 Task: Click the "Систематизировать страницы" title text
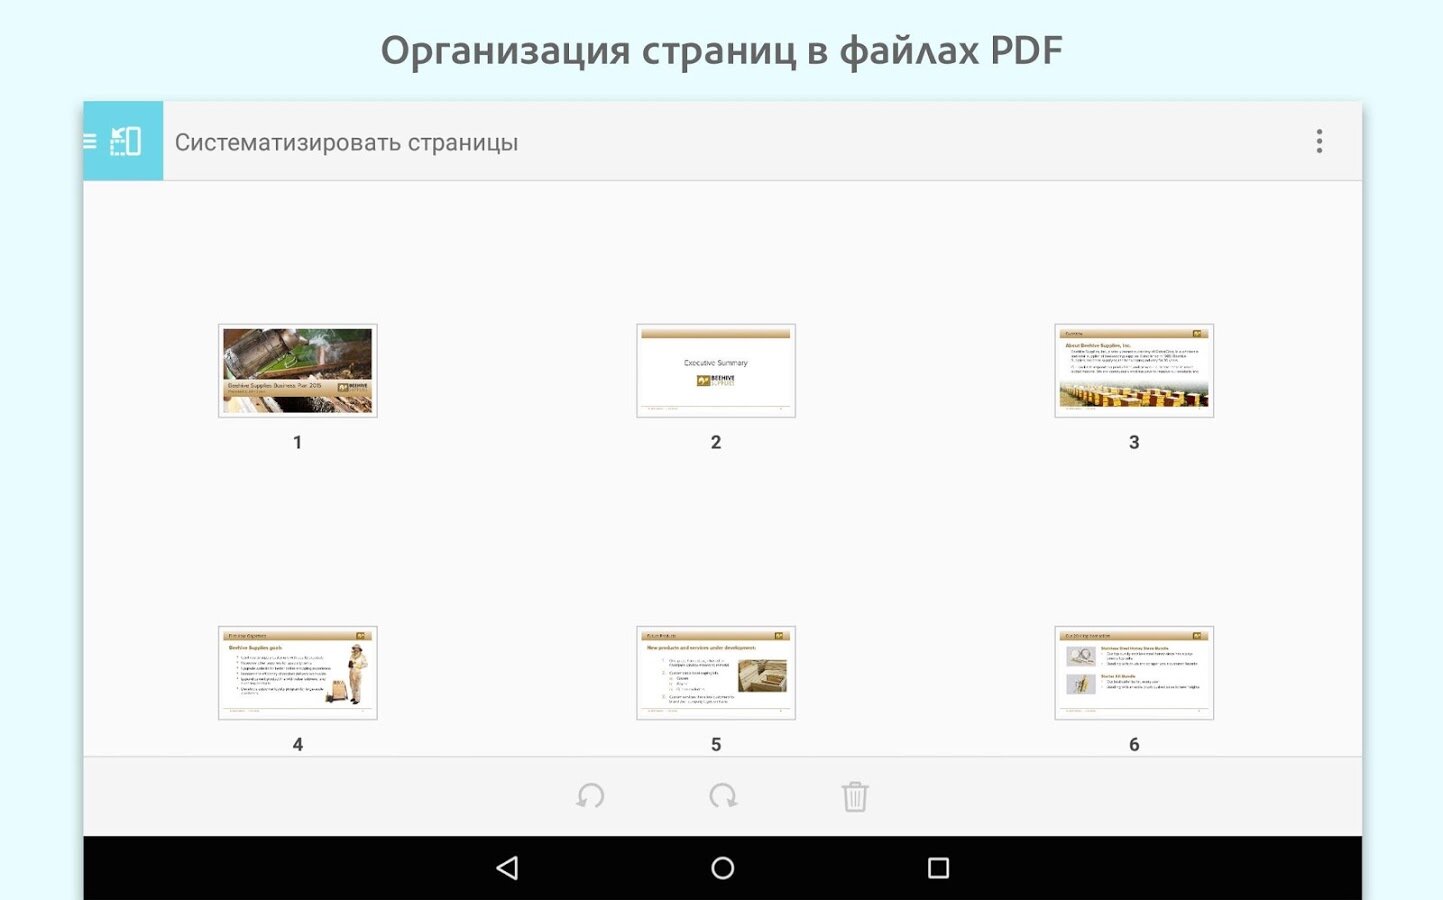tap(346, 142)
